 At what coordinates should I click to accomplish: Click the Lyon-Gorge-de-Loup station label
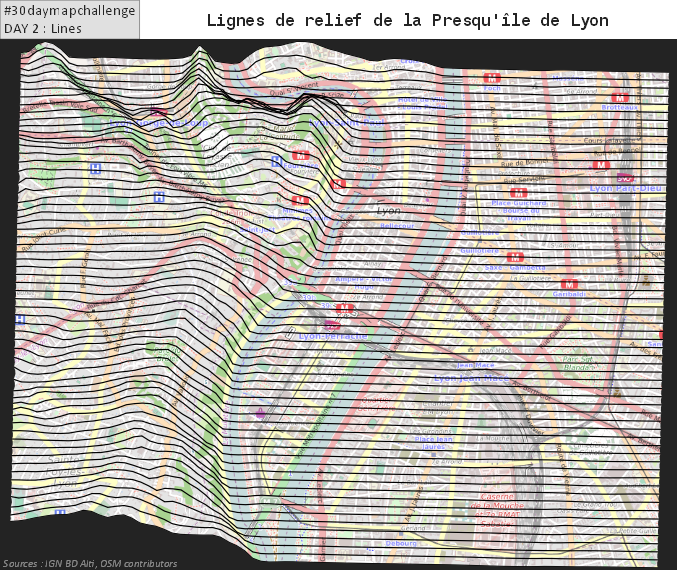click(x=159, y=123)
